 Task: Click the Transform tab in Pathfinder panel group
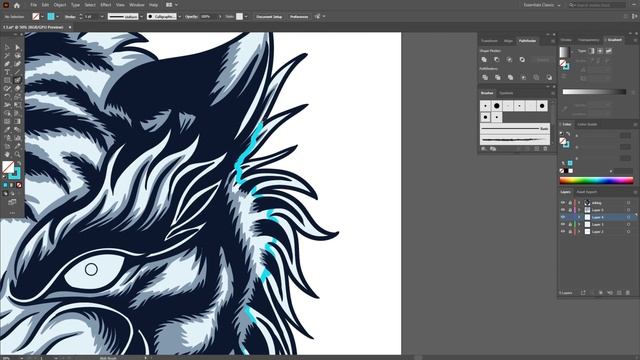point(489,41)
